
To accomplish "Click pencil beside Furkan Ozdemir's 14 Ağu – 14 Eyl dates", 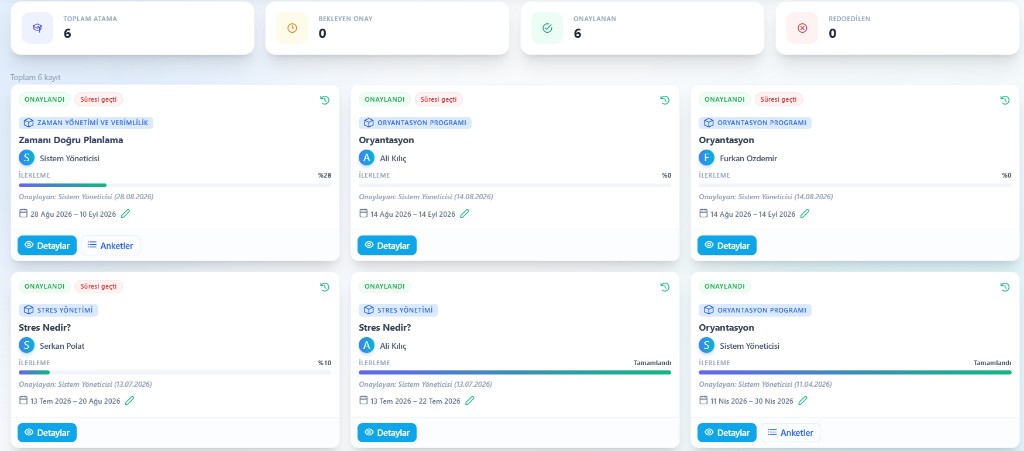I will pos(805,213).
